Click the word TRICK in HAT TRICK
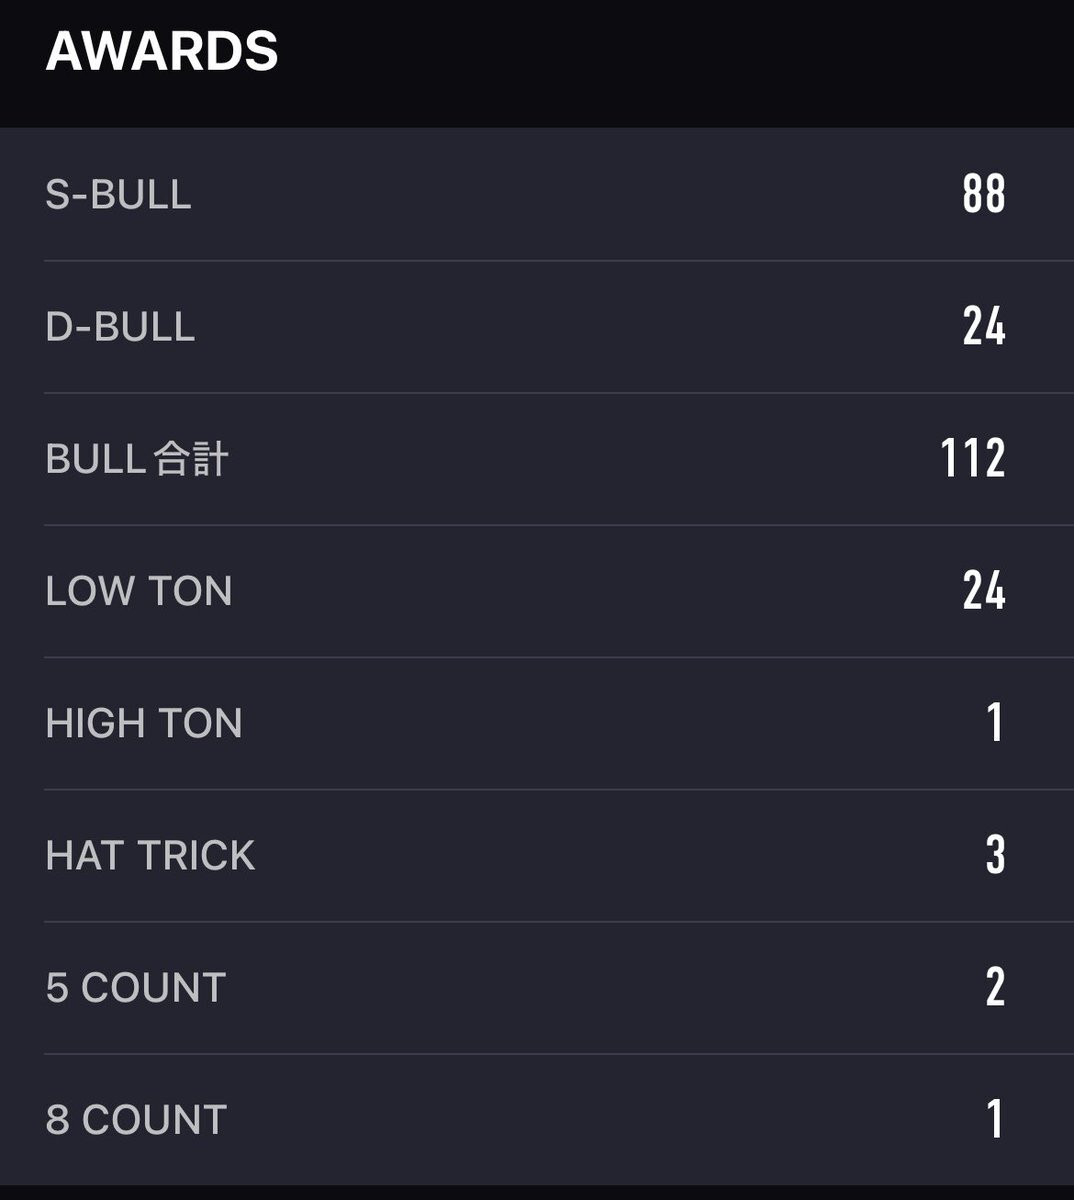The height and width of the screenshot is (1200, 1074). [197, 855]
